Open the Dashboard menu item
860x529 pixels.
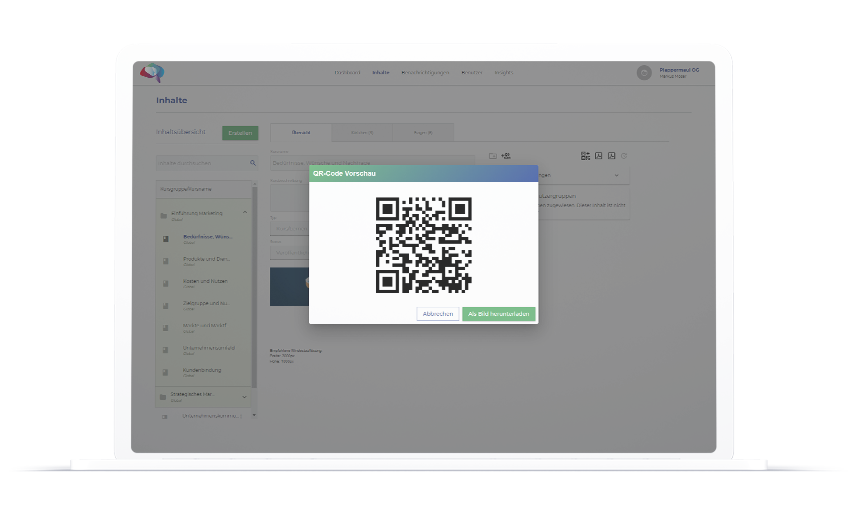[x=347, y=72]
